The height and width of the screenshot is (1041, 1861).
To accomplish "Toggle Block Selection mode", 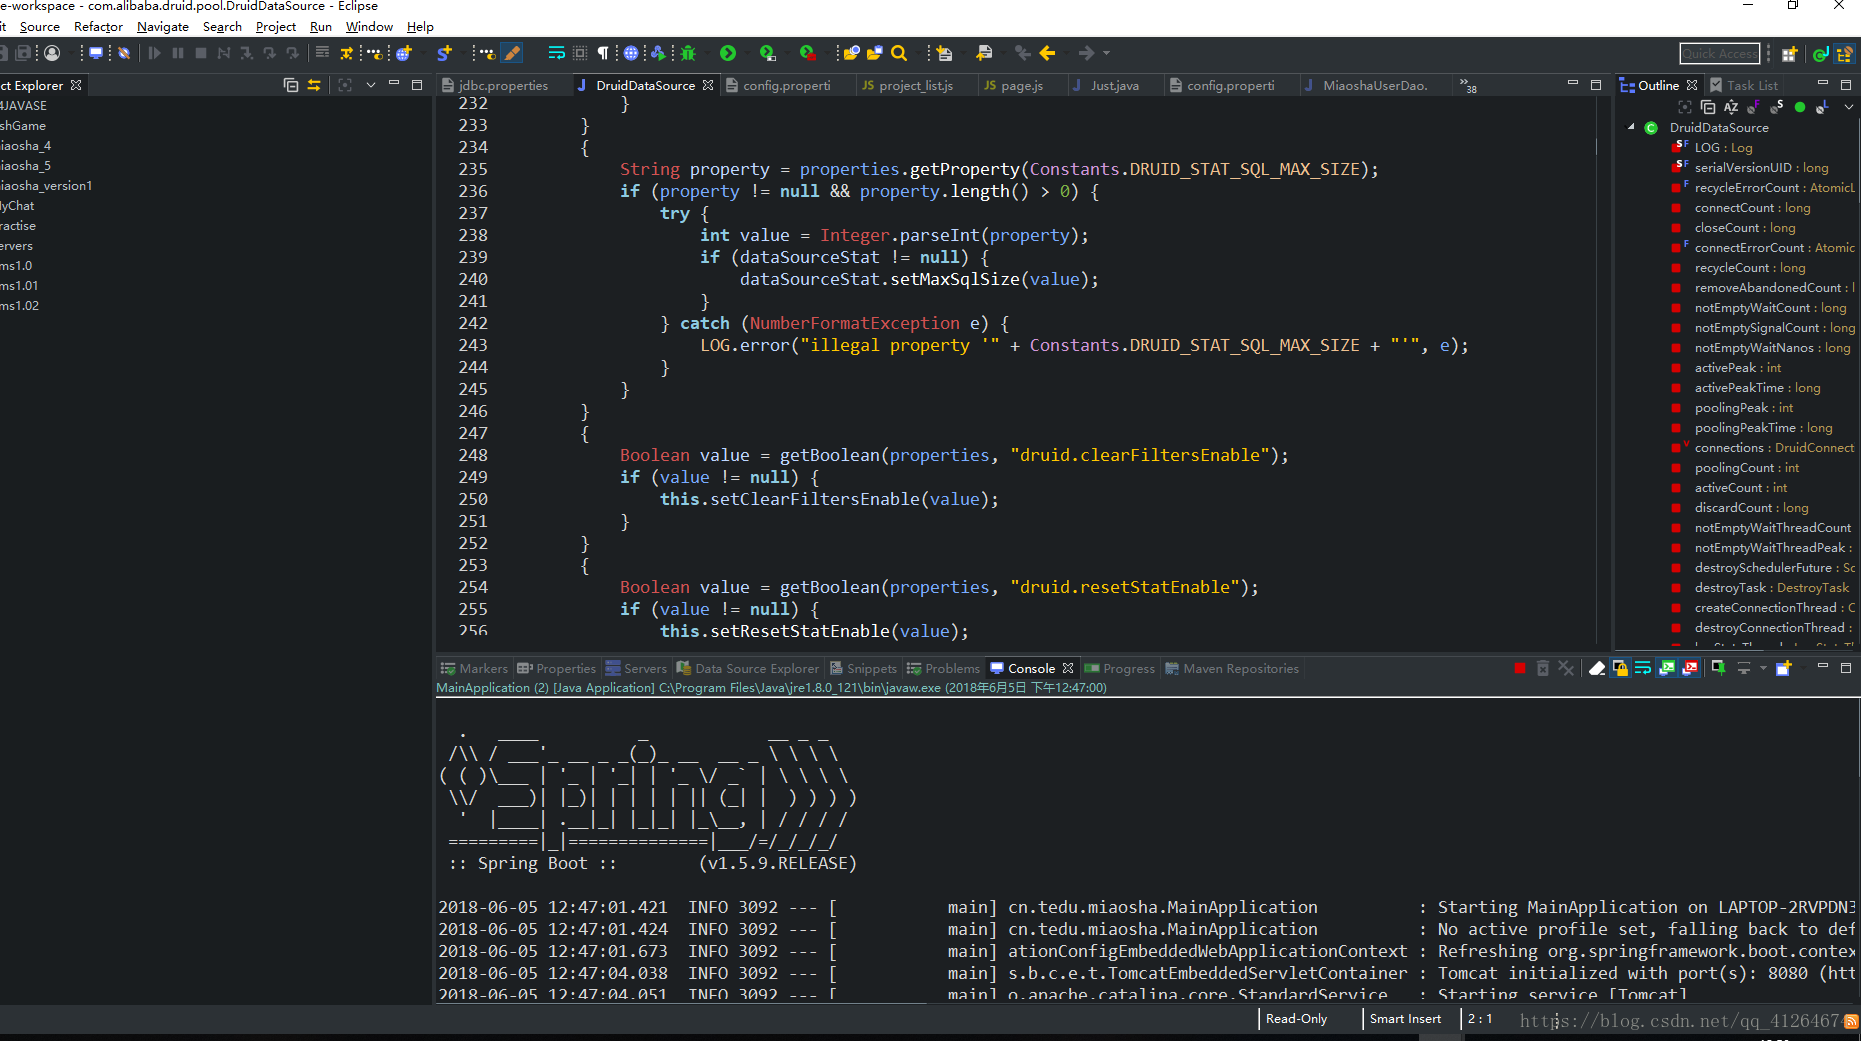I will coord(580,53).
